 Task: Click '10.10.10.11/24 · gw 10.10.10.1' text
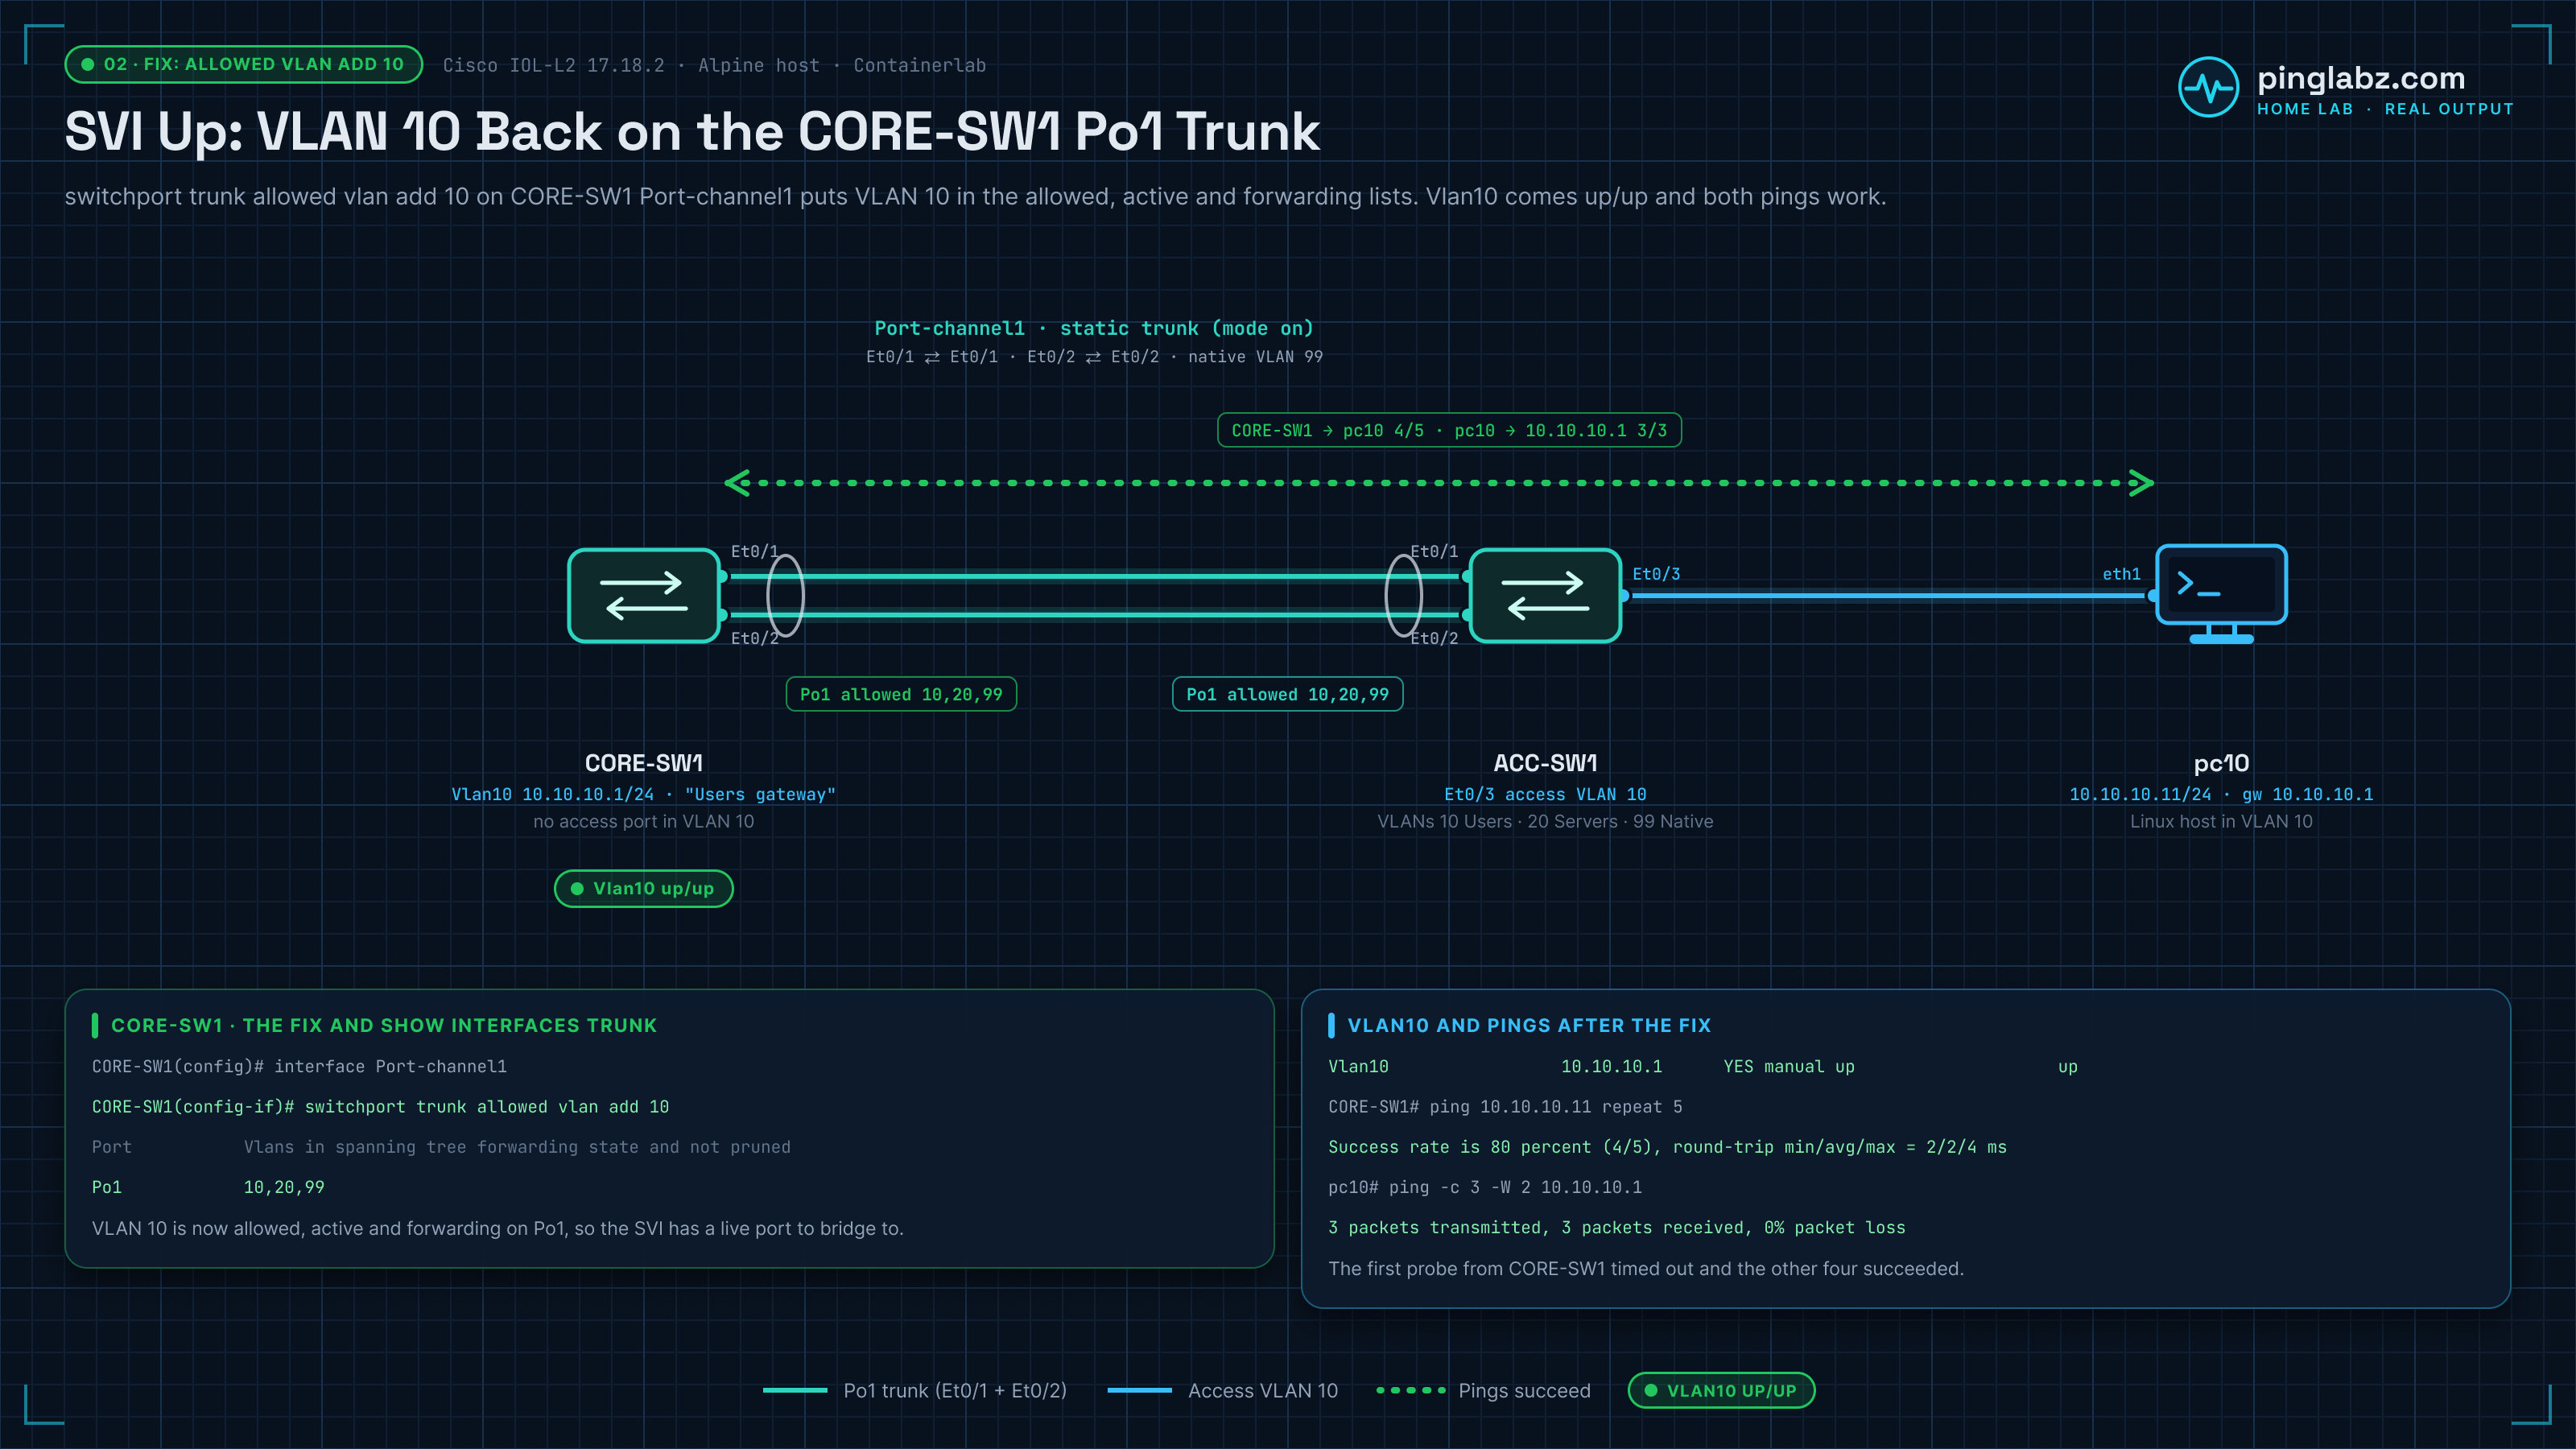click(x=2221, y=794)
